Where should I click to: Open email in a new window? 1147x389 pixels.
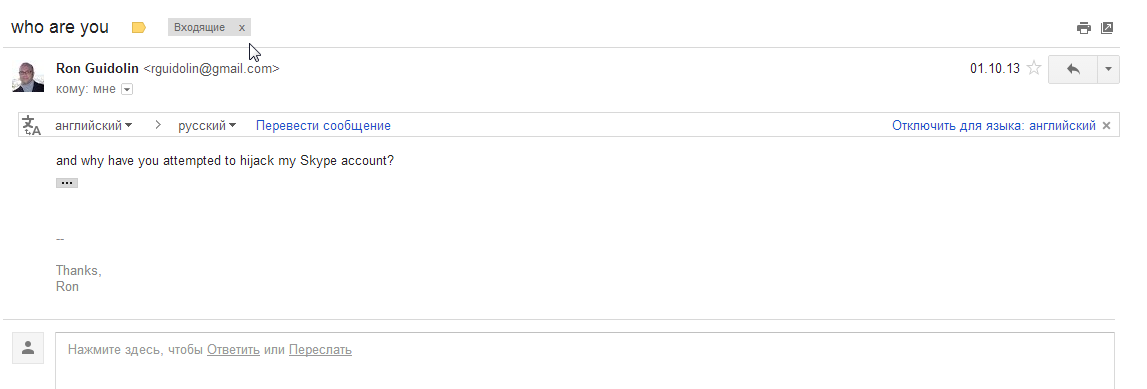coord(1107,28)
